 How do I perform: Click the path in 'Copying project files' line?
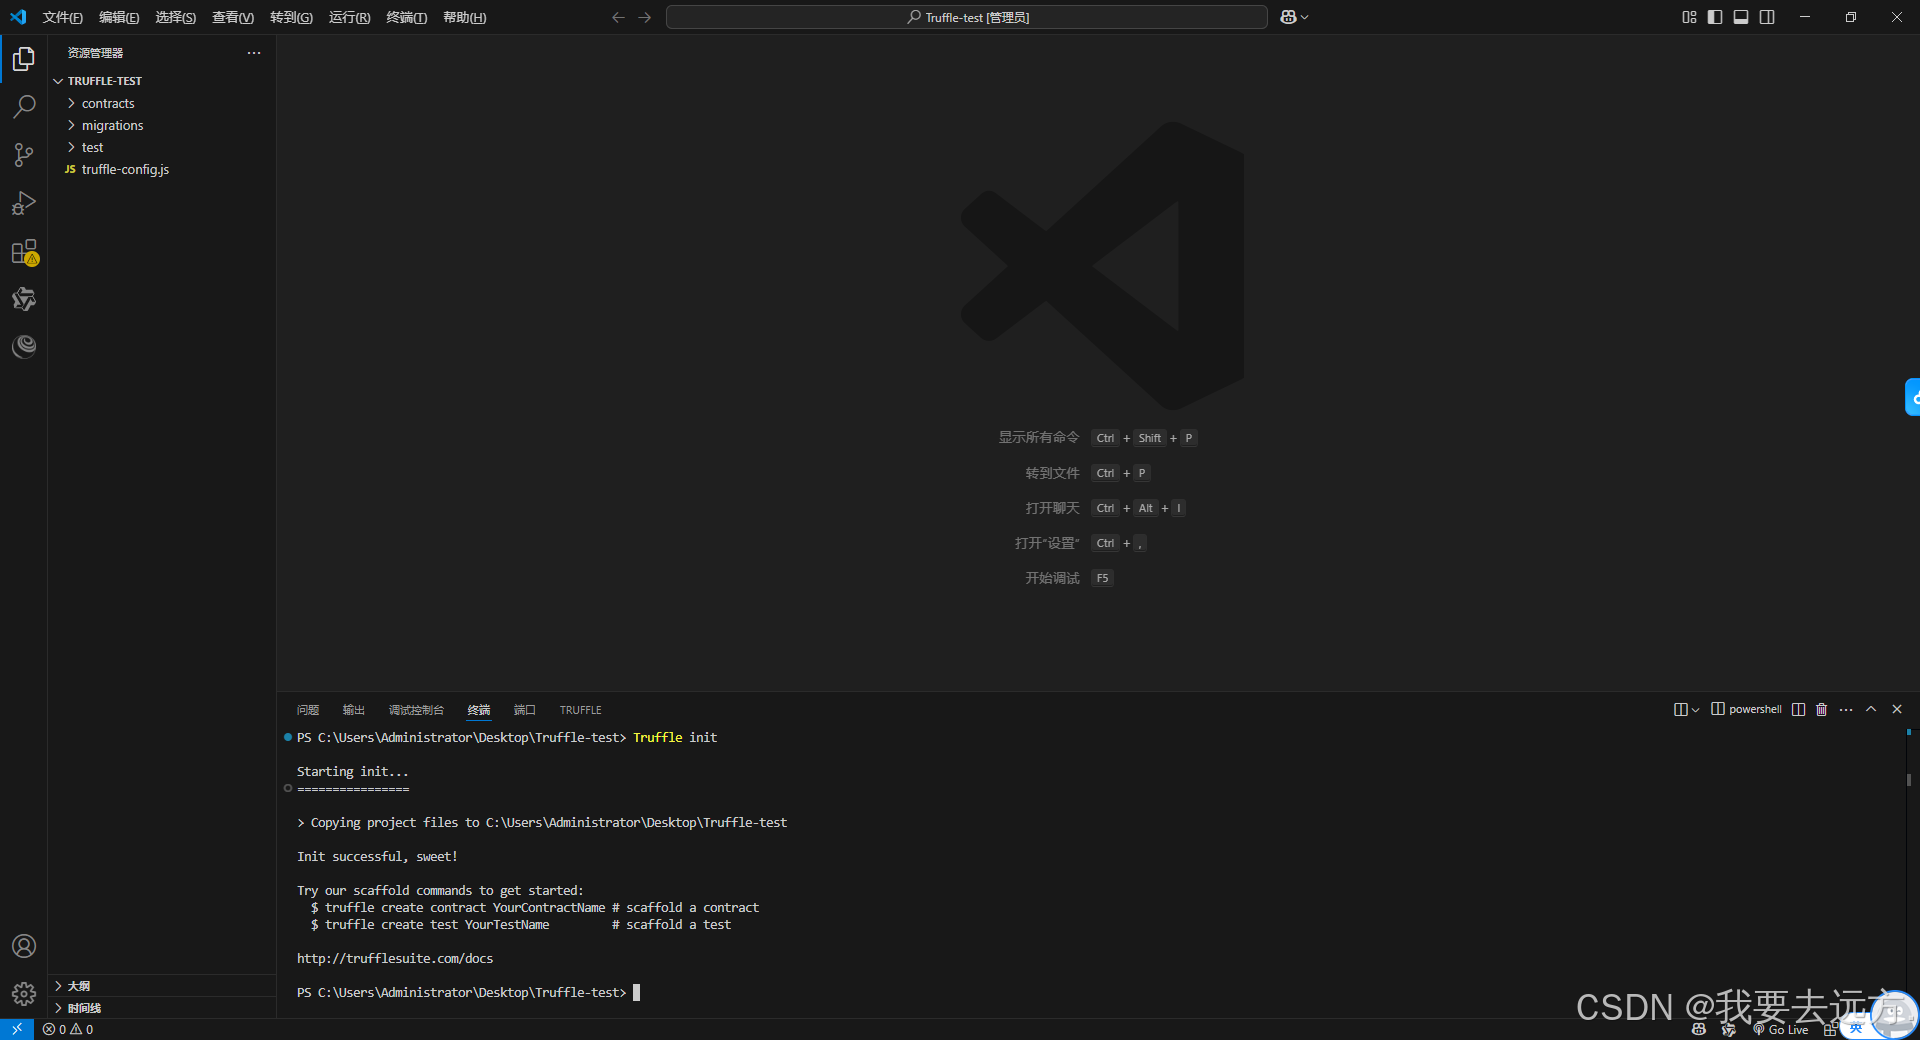click(636, 822)
